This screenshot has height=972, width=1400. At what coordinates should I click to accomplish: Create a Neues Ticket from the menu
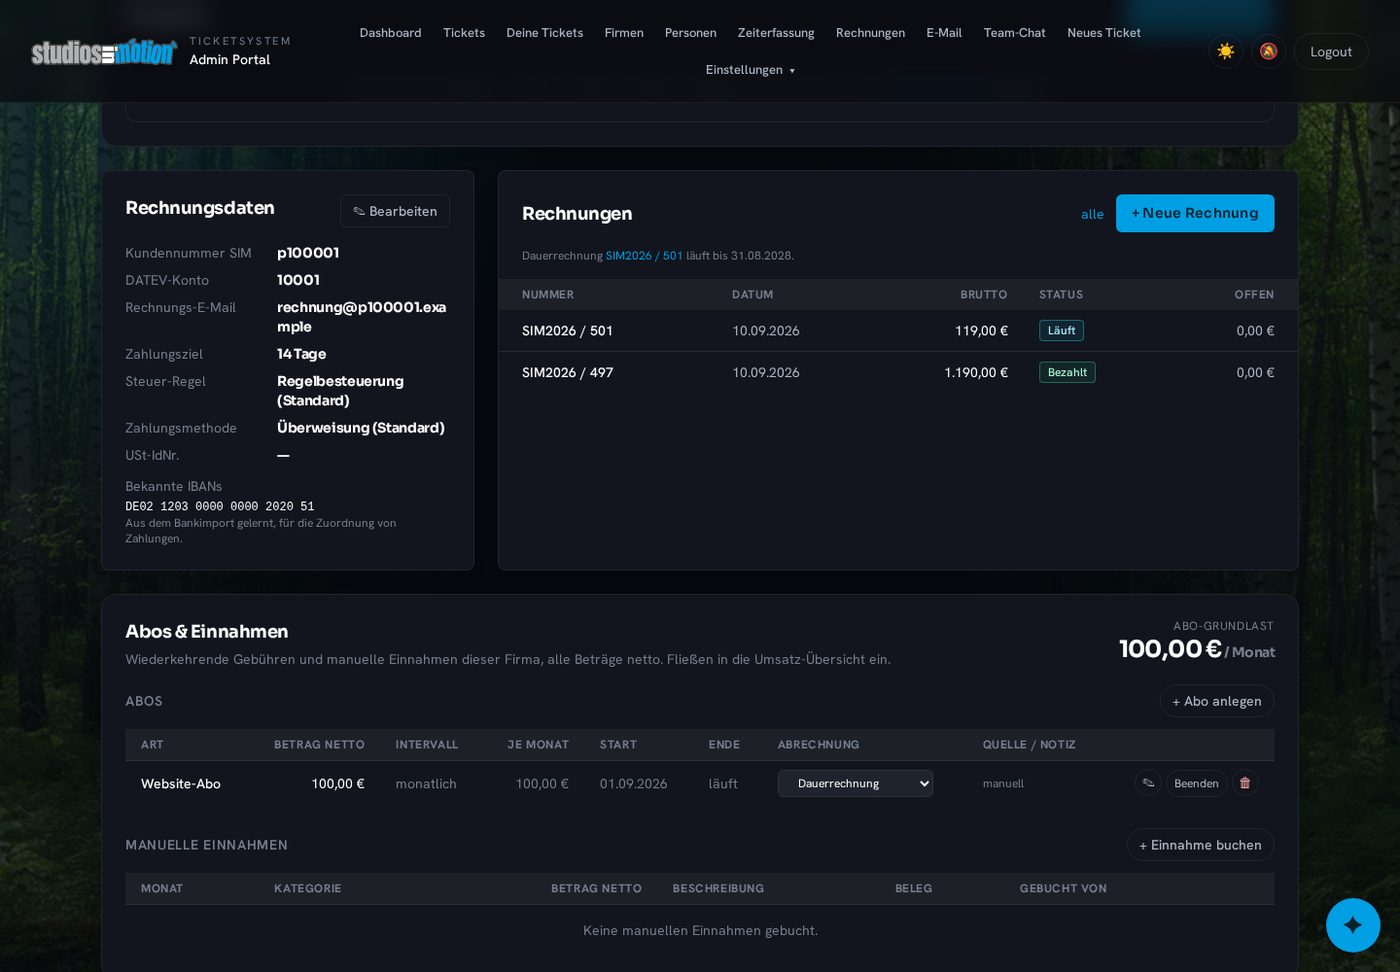click(x=1104, y=33)
